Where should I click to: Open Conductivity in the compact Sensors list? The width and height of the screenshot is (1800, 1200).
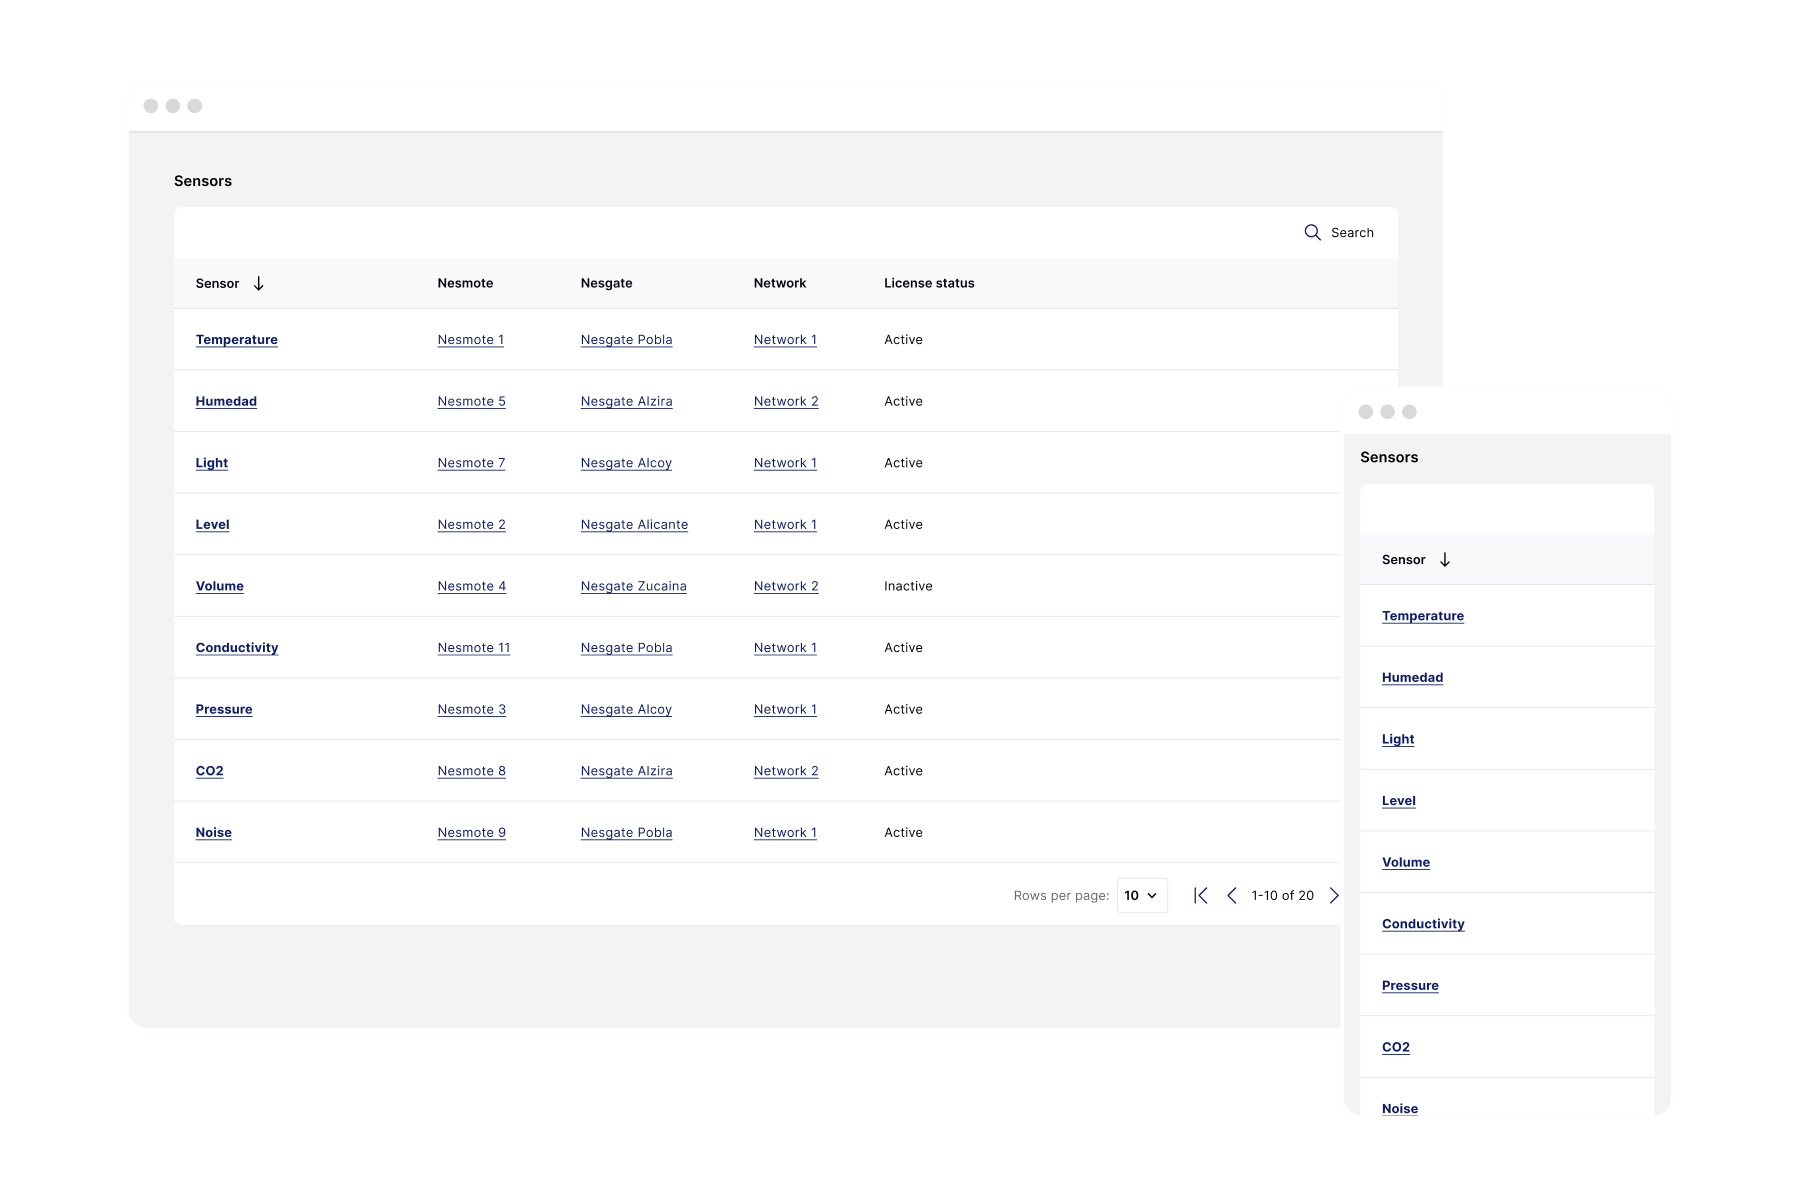pos(1422,924)
